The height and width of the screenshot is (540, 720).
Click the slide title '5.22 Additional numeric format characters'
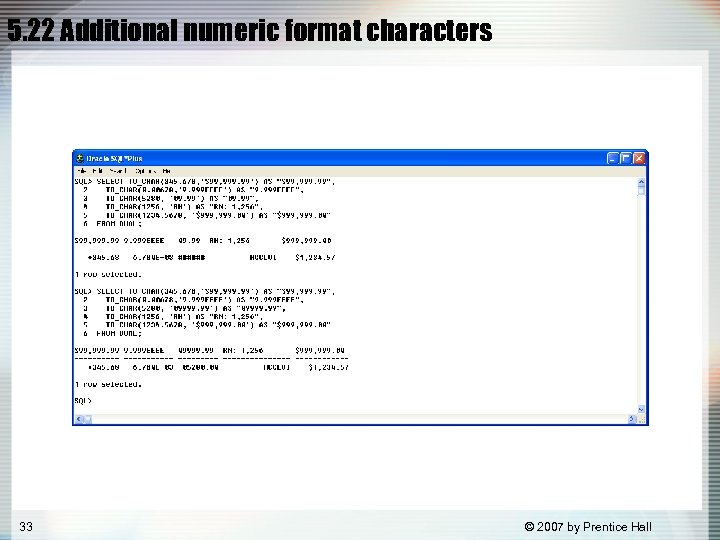tap(250, 30)
